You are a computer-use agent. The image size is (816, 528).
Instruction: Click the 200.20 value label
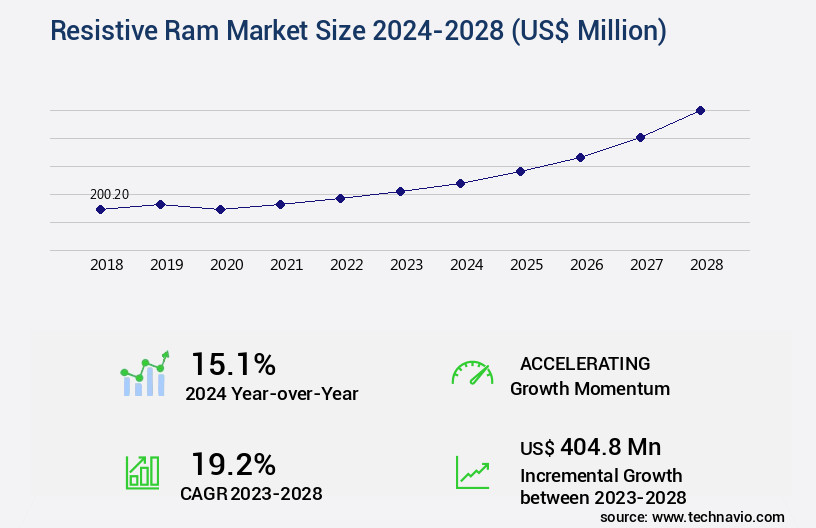(x=109, y=195)
